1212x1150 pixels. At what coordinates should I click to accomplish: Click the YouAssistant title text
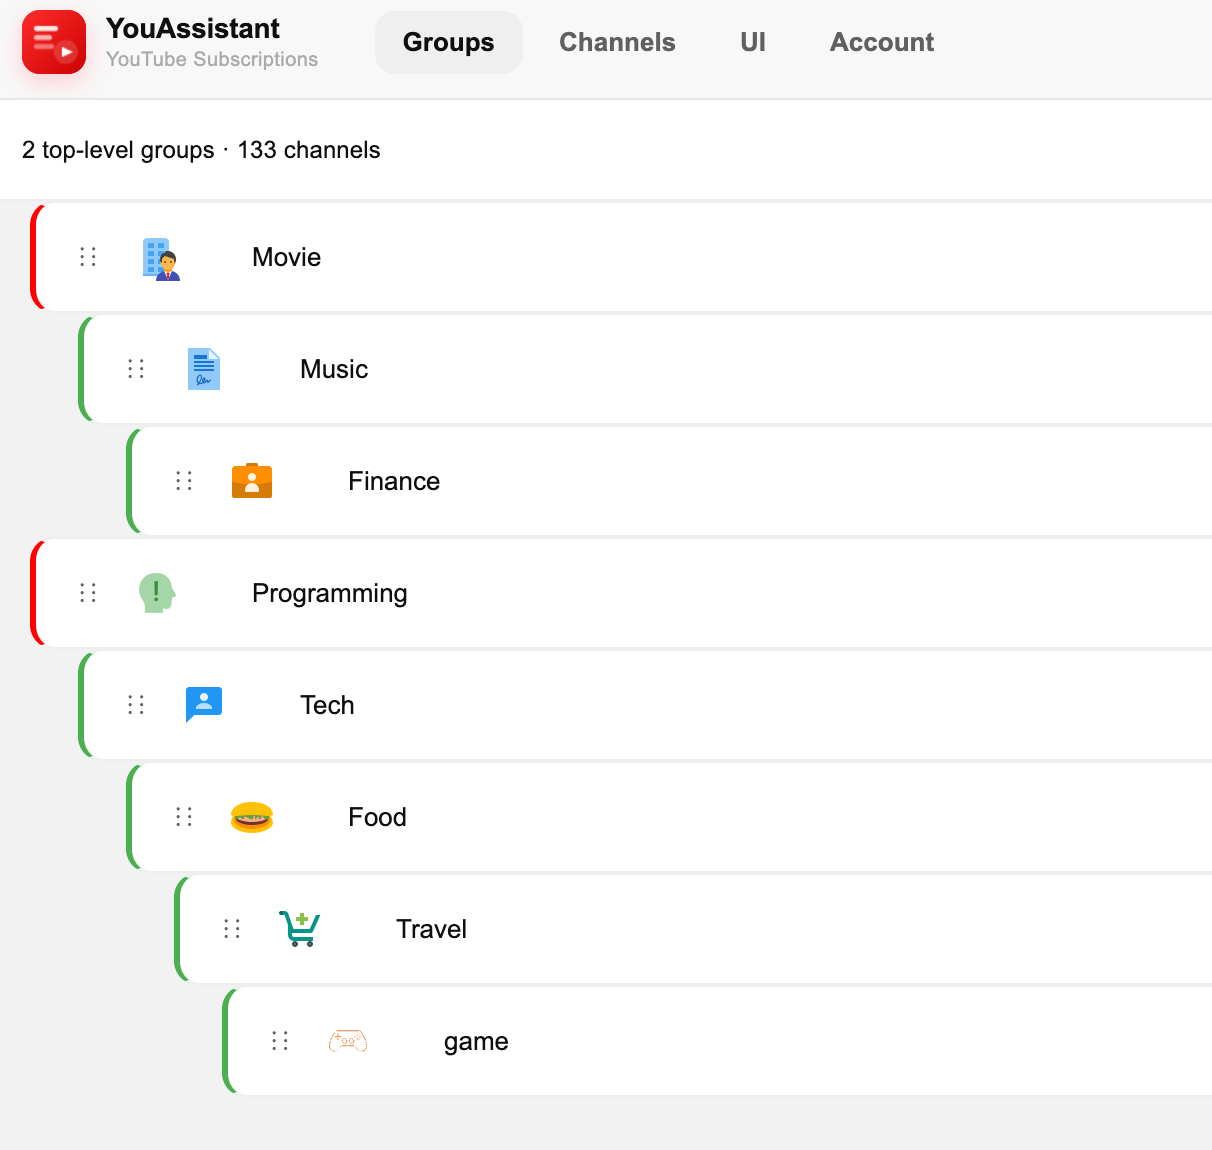point(193,28)
